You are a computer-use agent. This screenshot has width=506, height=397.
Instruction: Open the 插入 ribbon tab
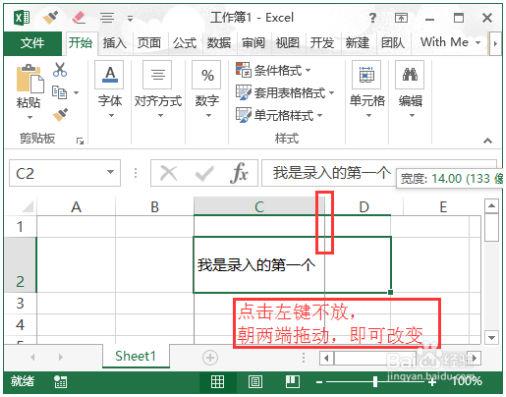114,43
